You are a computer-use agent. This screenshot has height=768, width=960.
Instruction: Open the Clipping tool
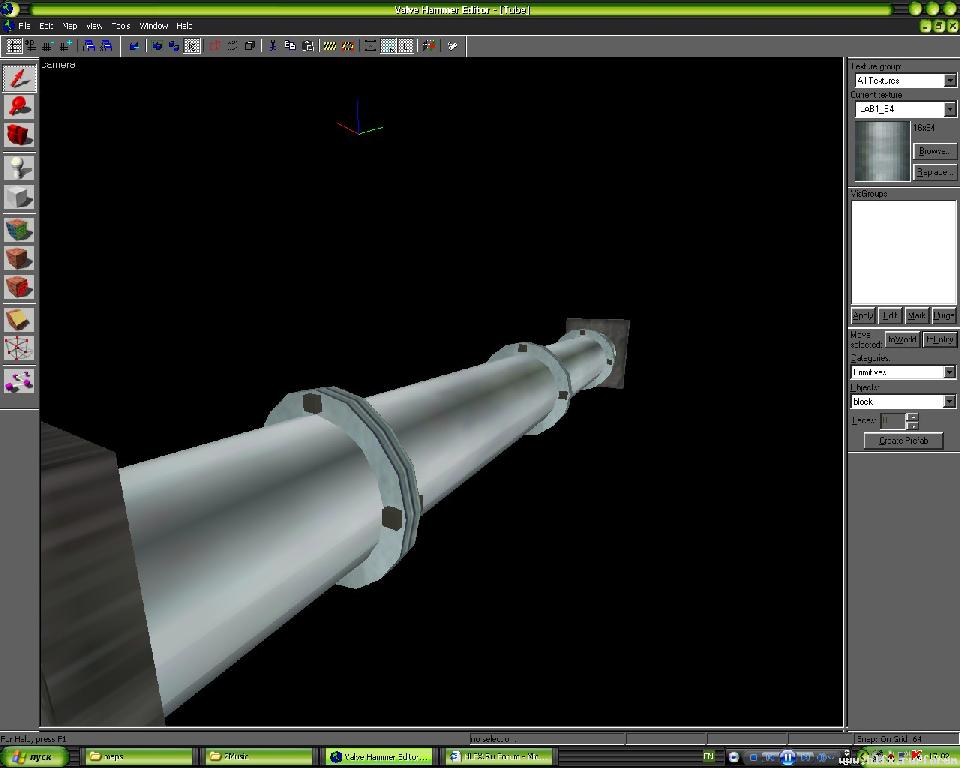tap(19, 319)
